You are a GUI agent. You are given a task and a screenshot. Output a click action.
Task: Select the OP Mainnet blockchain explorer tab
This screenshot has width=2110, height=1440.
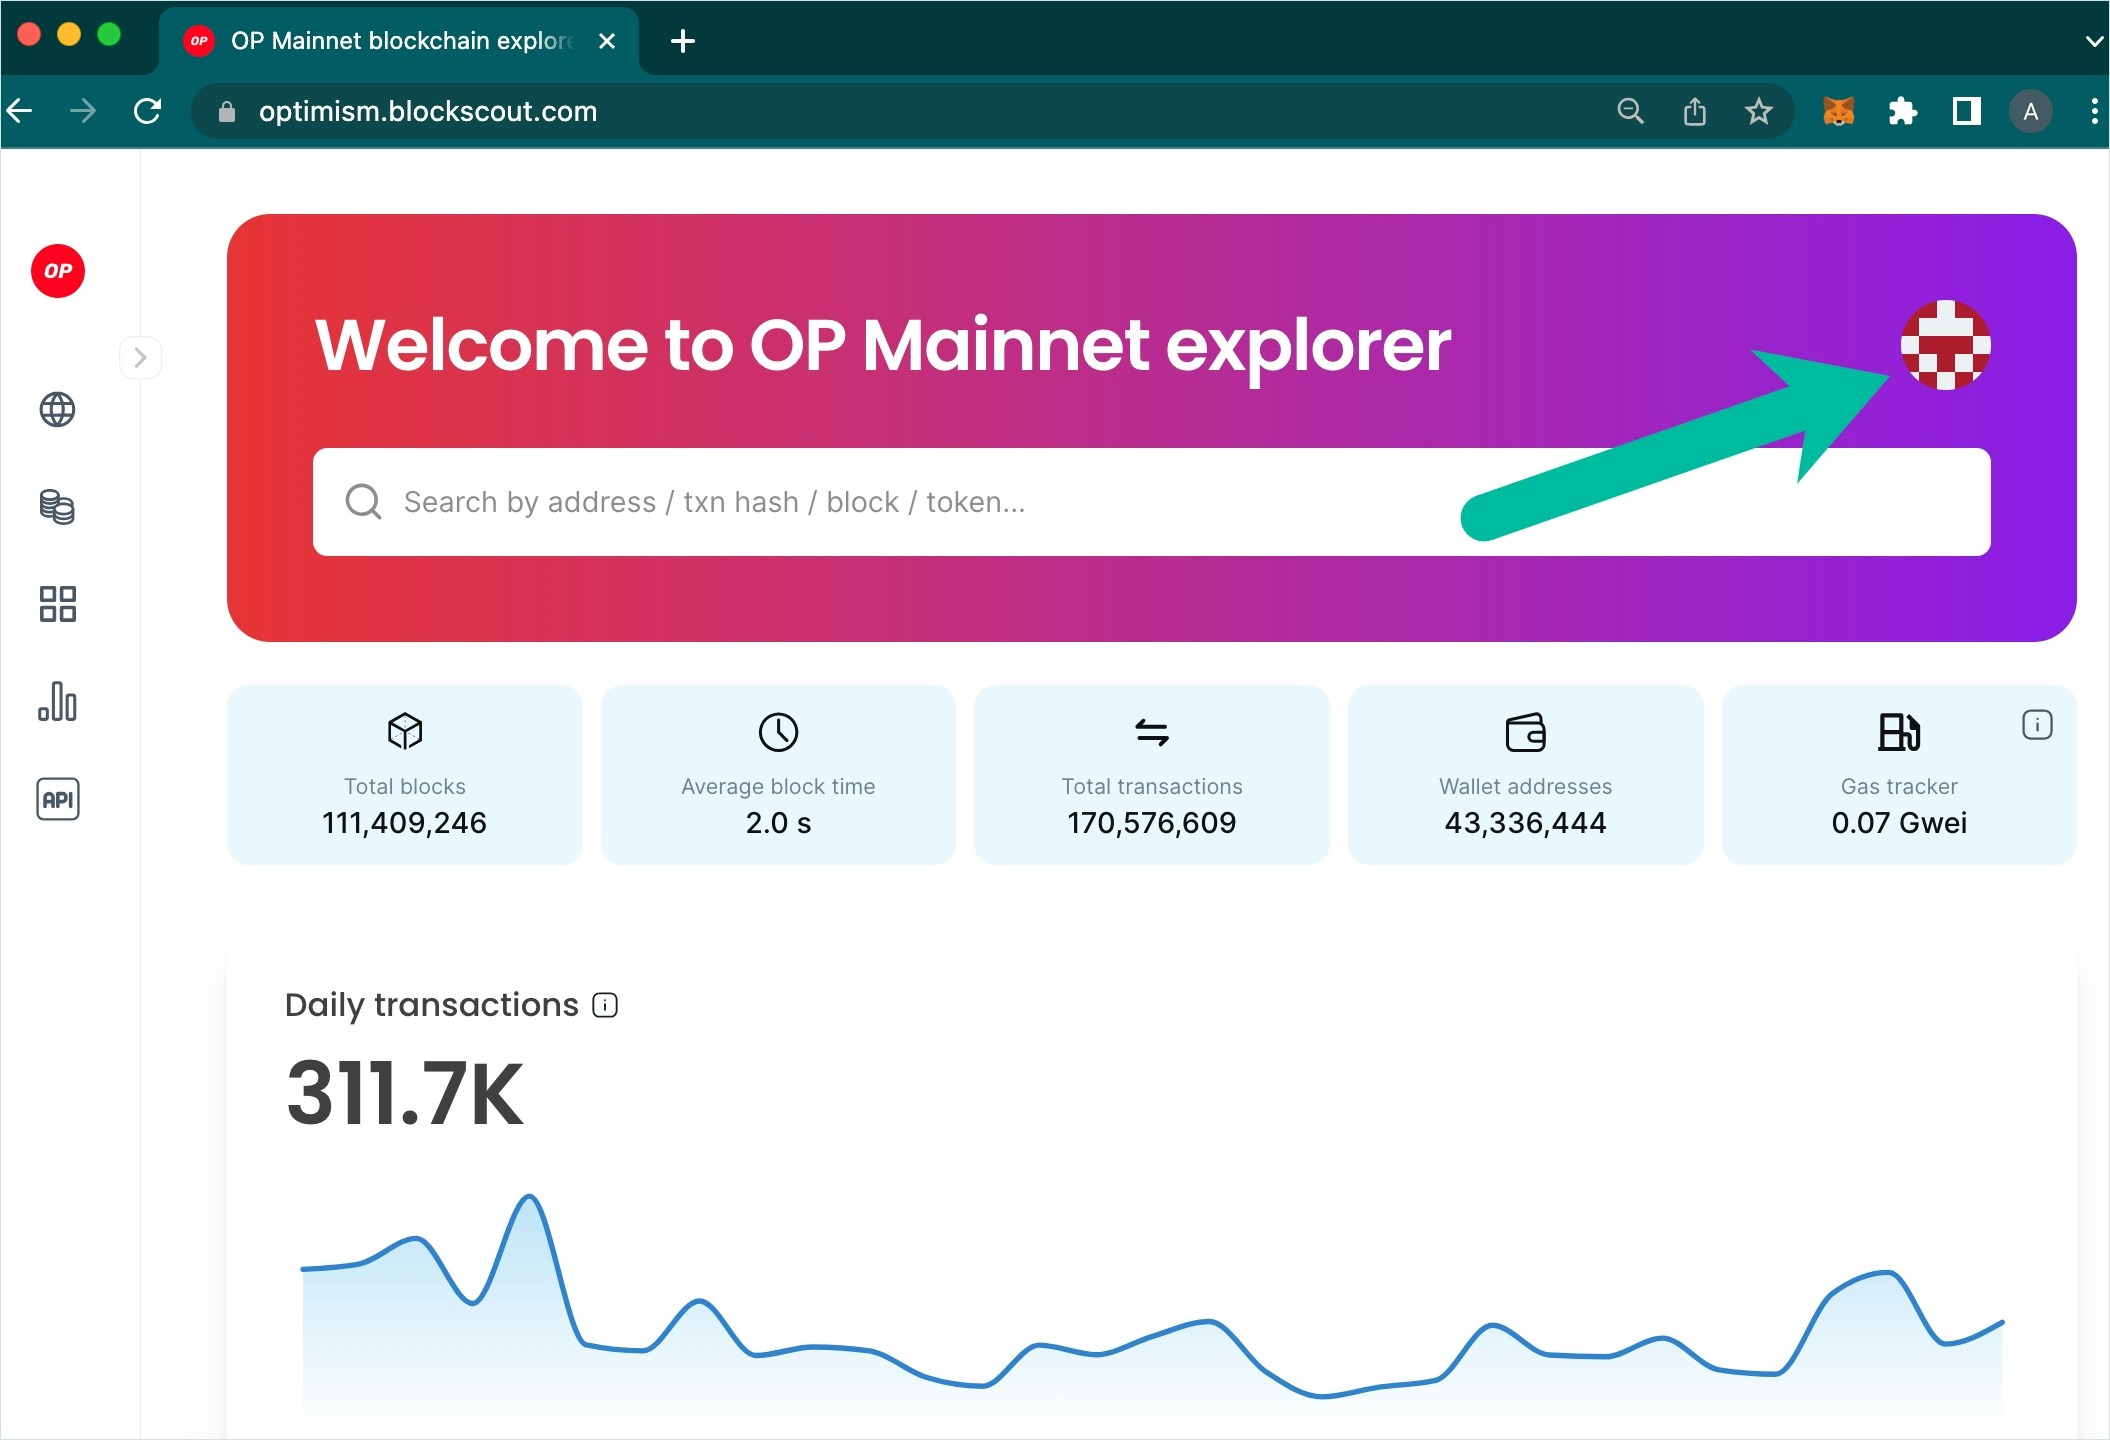[x=400, y=41]
